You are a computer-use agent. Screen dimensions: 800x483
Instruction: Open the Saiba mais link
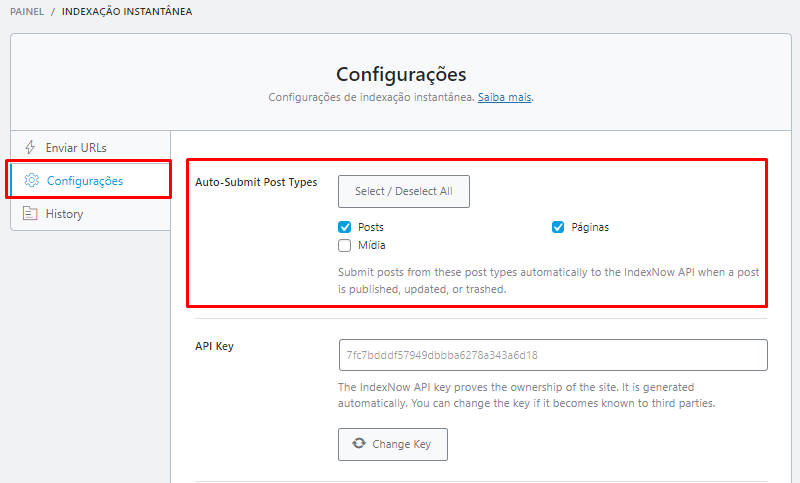click(x=504, y=98)
